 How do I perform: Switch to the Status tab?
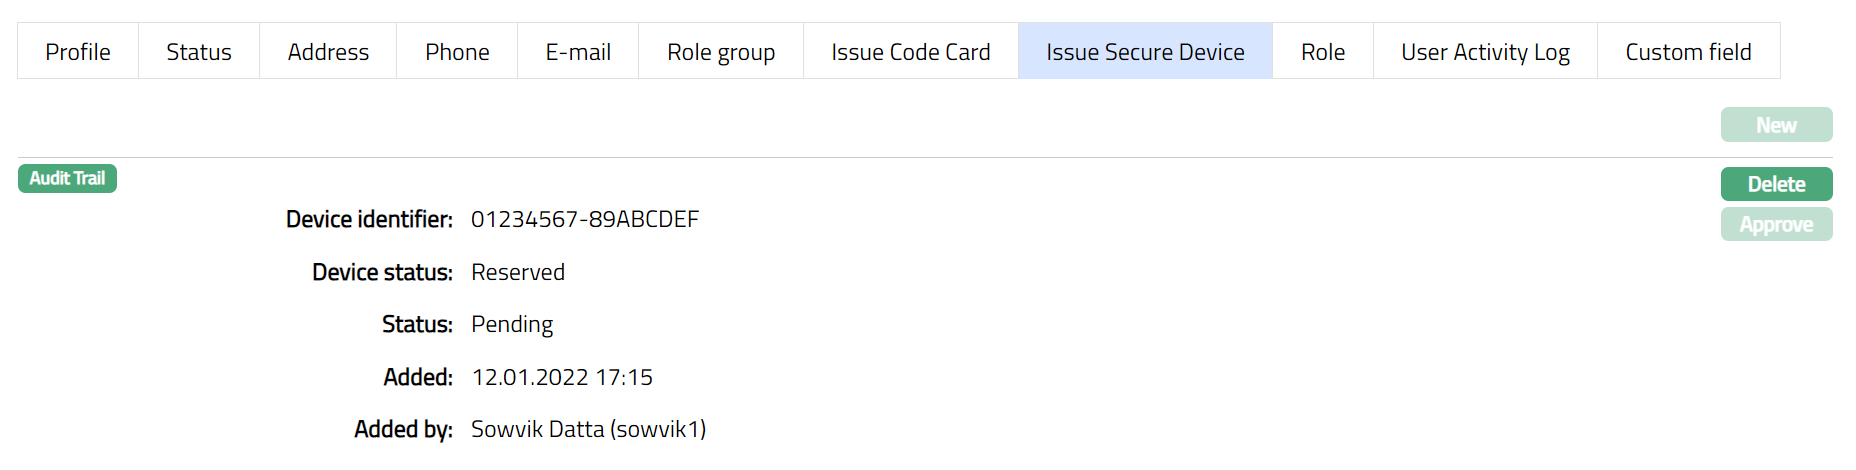[199, 52]
